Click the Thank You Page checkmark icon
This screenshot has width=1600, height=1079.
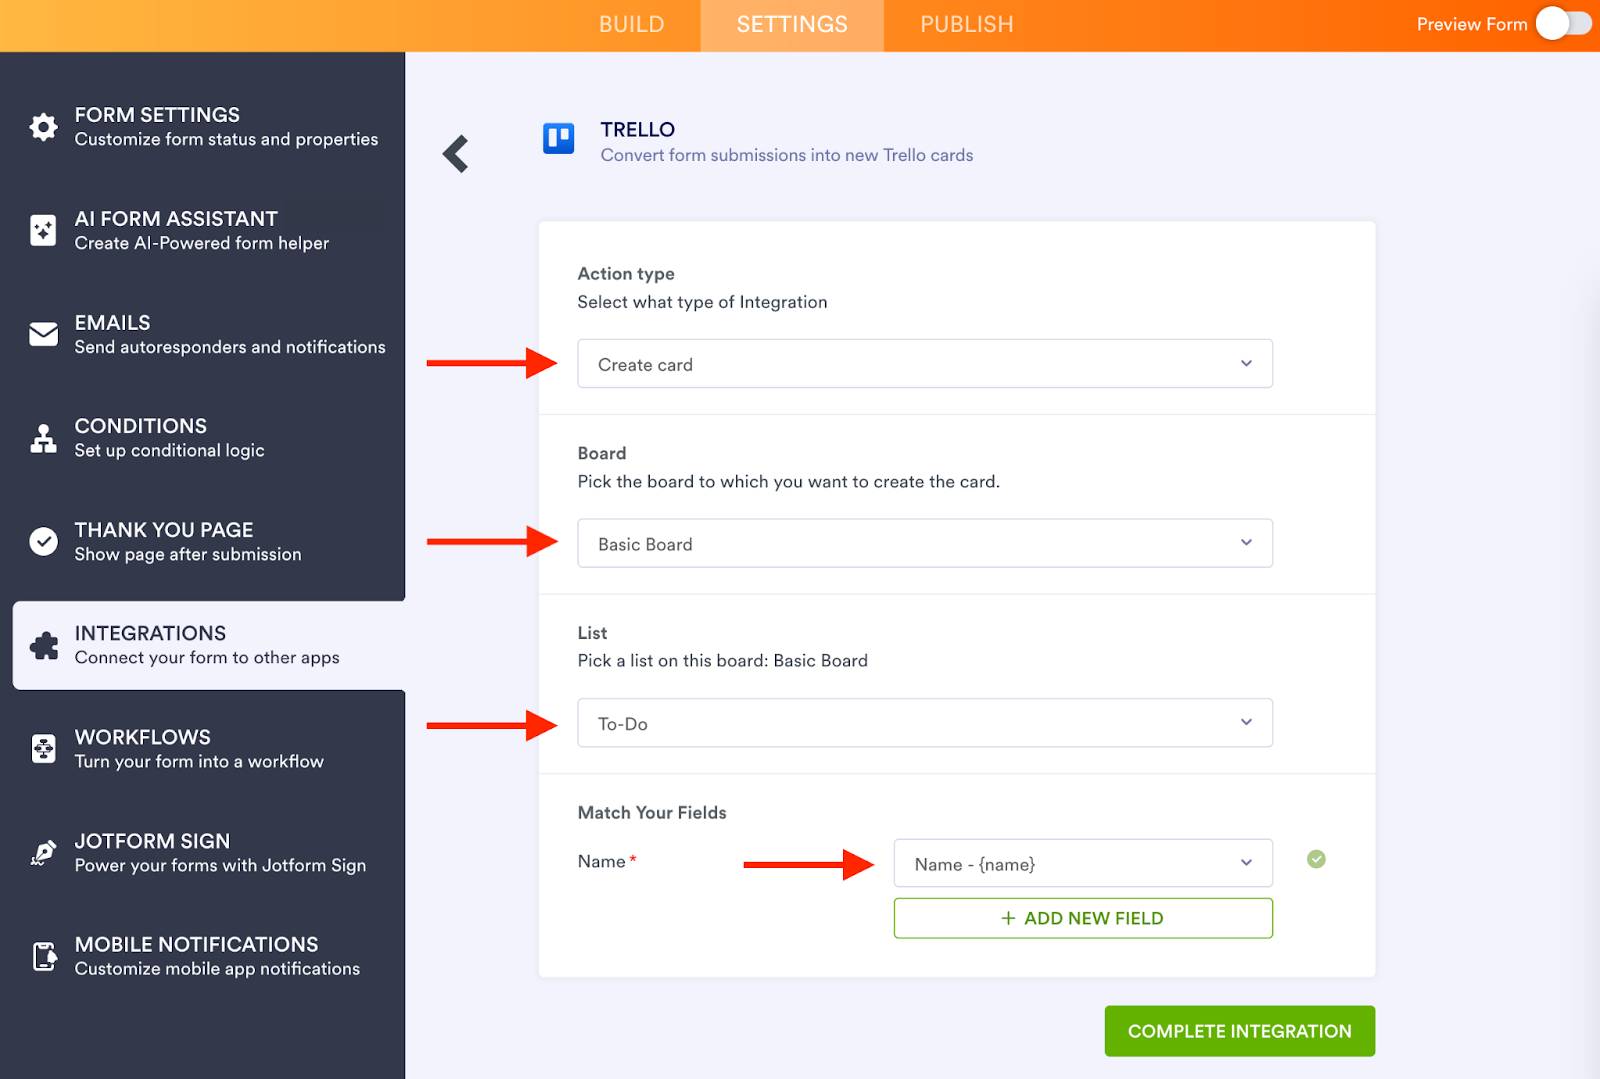[43, 541]
